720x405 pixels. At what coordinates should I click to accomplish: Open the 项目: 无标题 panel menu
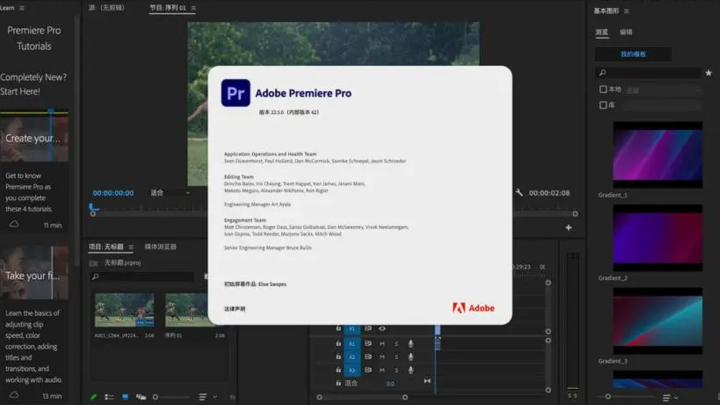pos(131,247)
